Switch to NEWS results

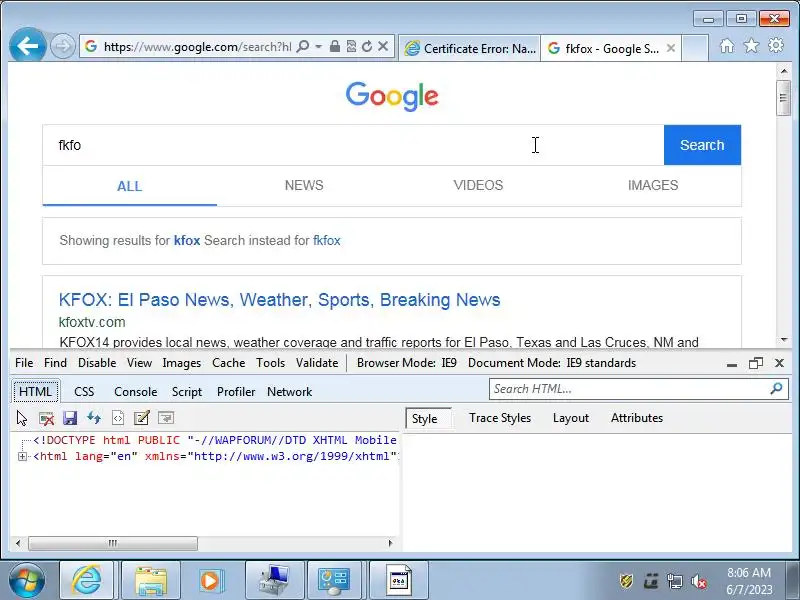coord(304,185)
